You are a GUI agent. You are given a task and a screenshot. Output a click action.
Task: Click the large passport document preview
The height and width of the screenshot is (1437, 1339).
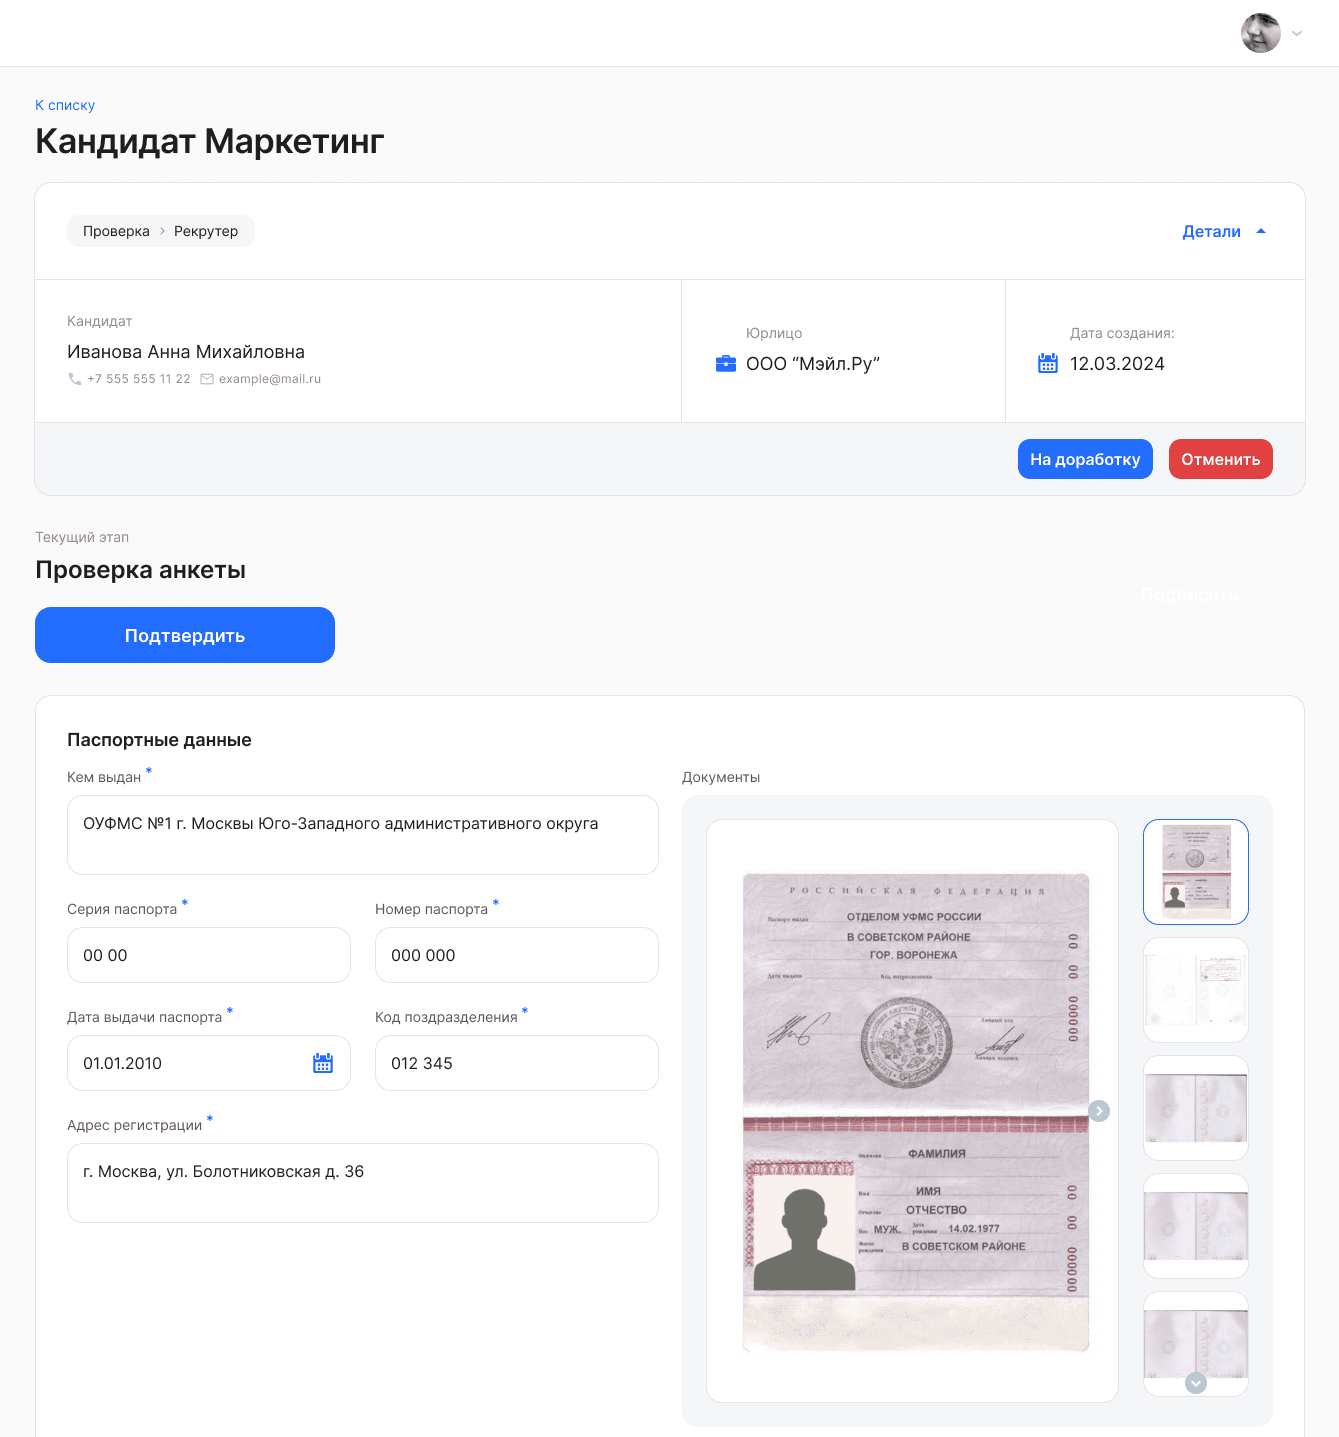click(912, 1111)
